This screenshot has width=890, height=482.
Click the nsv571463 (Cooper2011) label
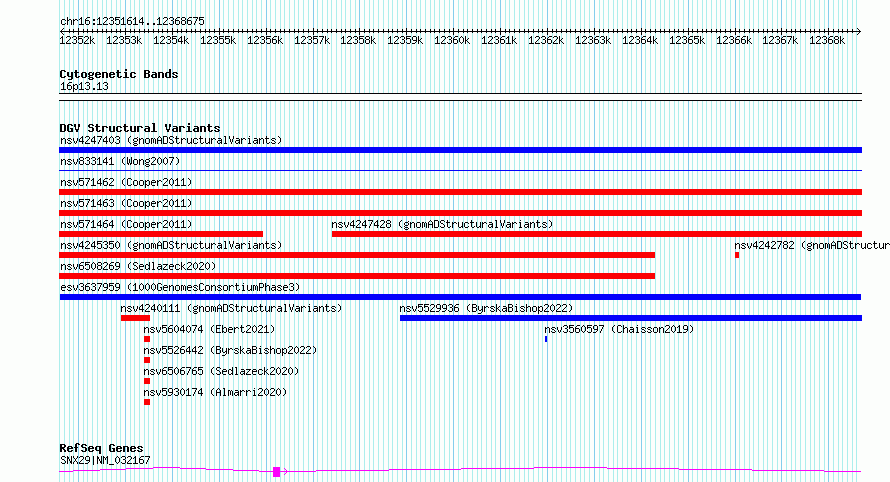pos(126,203)
